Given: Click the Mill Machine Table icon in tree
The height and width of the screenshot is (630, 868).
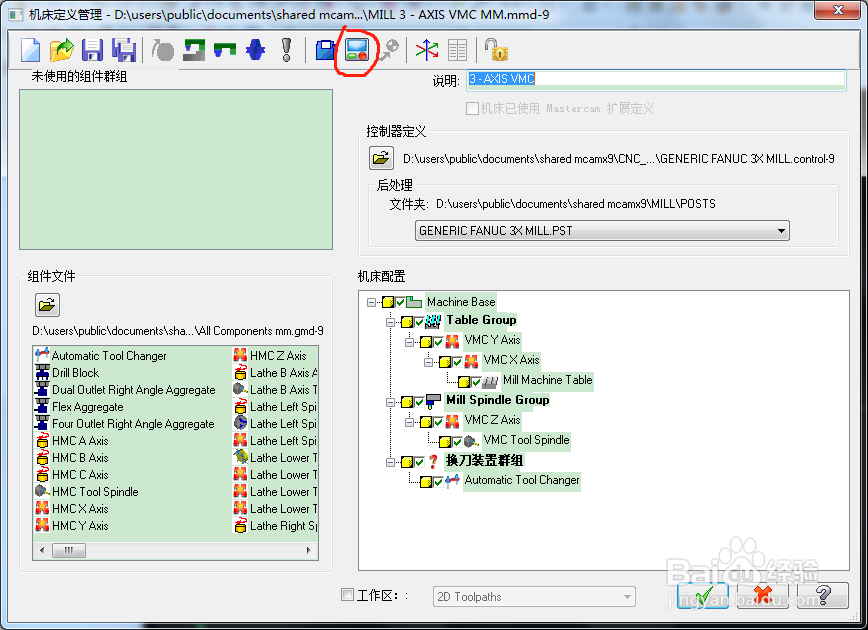Looking at the screenshot, I should (490, 381).
